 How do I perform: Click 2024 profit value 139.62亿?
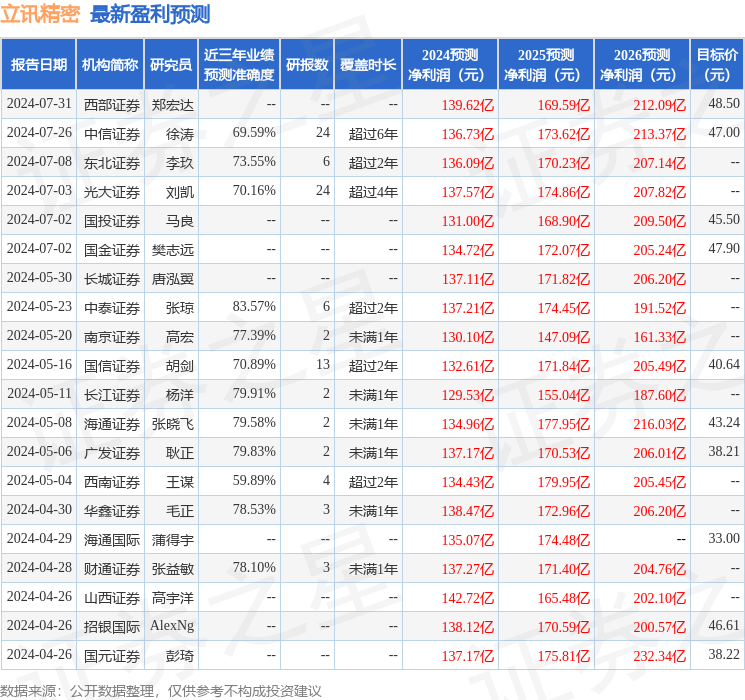click(468, 105)
